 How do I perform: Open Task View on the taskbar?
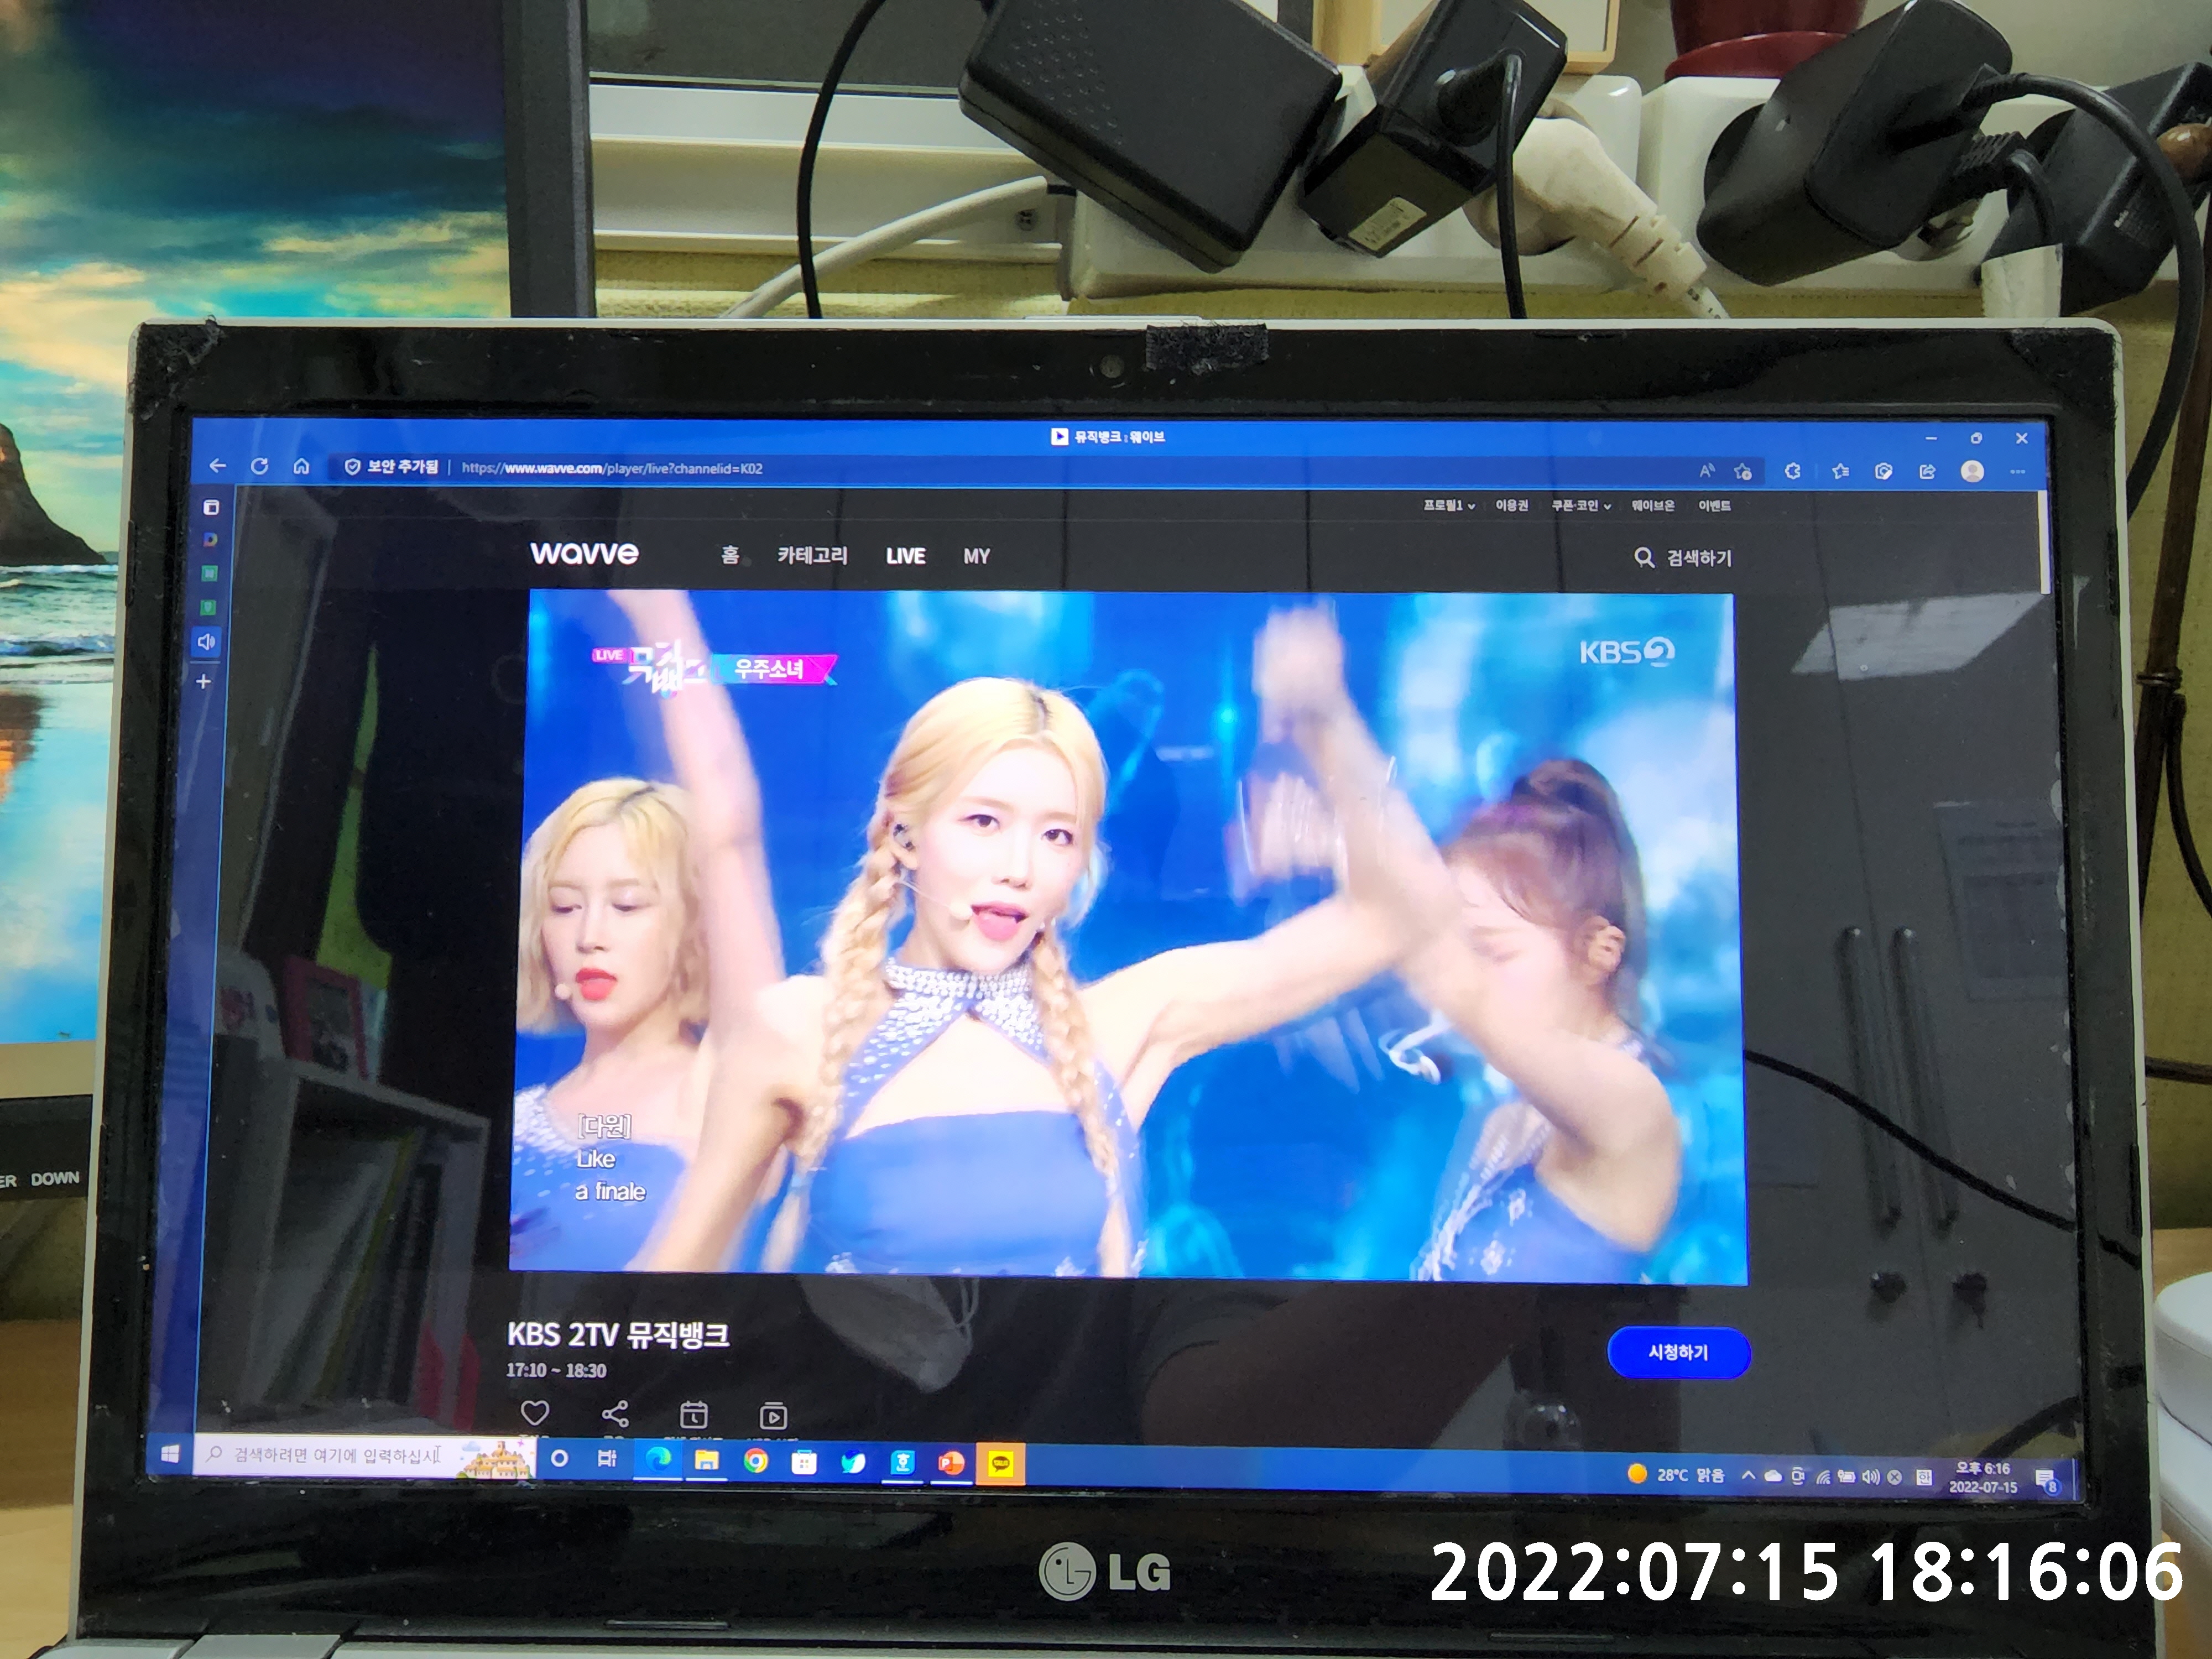tap(606, 1459)
